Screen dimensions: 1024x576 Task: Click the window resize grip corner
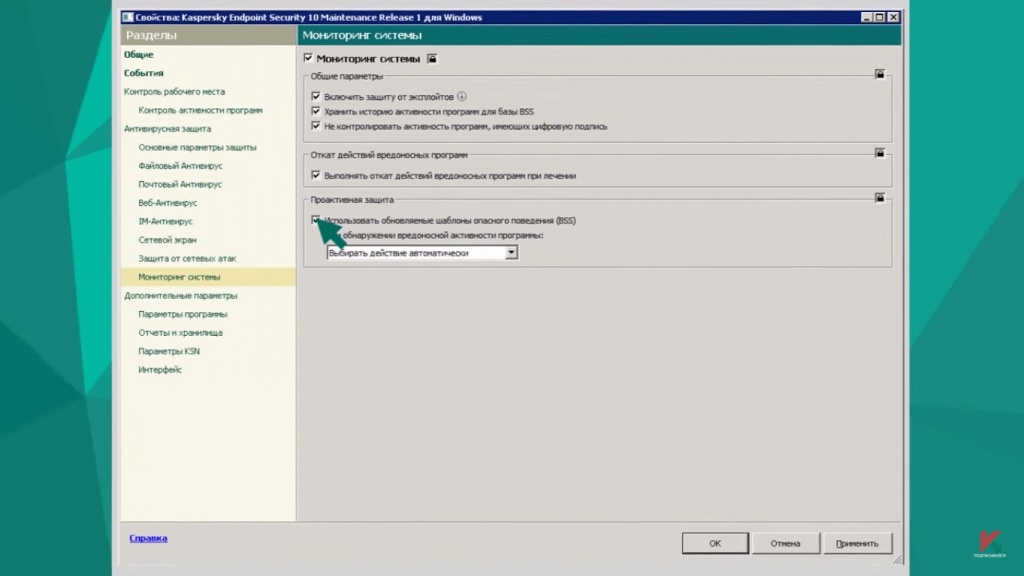pos(897,560)
